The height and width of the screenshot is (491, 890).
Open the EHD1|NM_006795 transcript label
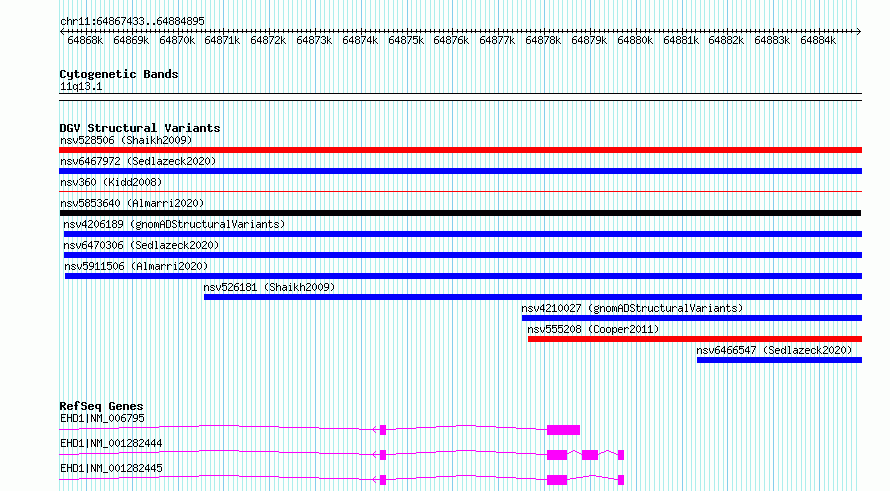[x=102, y=418]
